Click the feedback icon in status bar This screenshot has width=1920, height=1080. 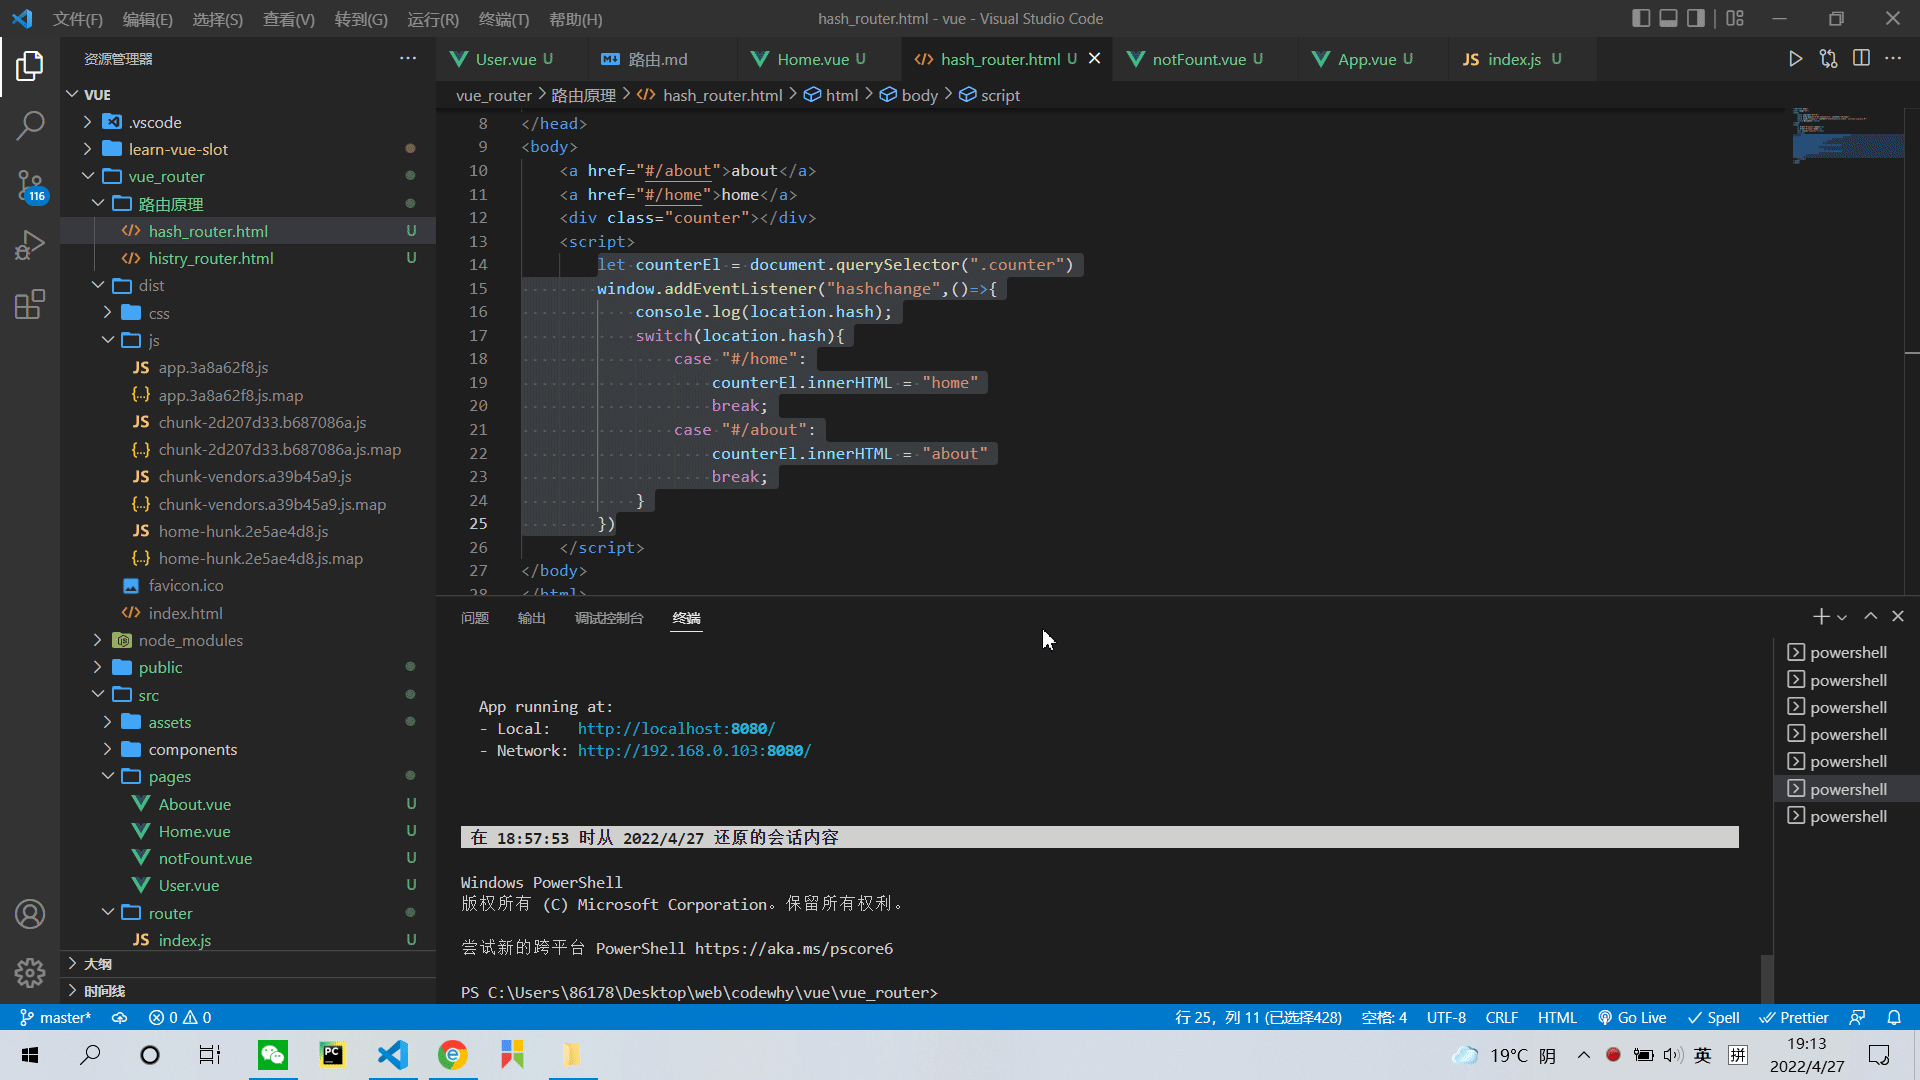coord(1857,1017)
